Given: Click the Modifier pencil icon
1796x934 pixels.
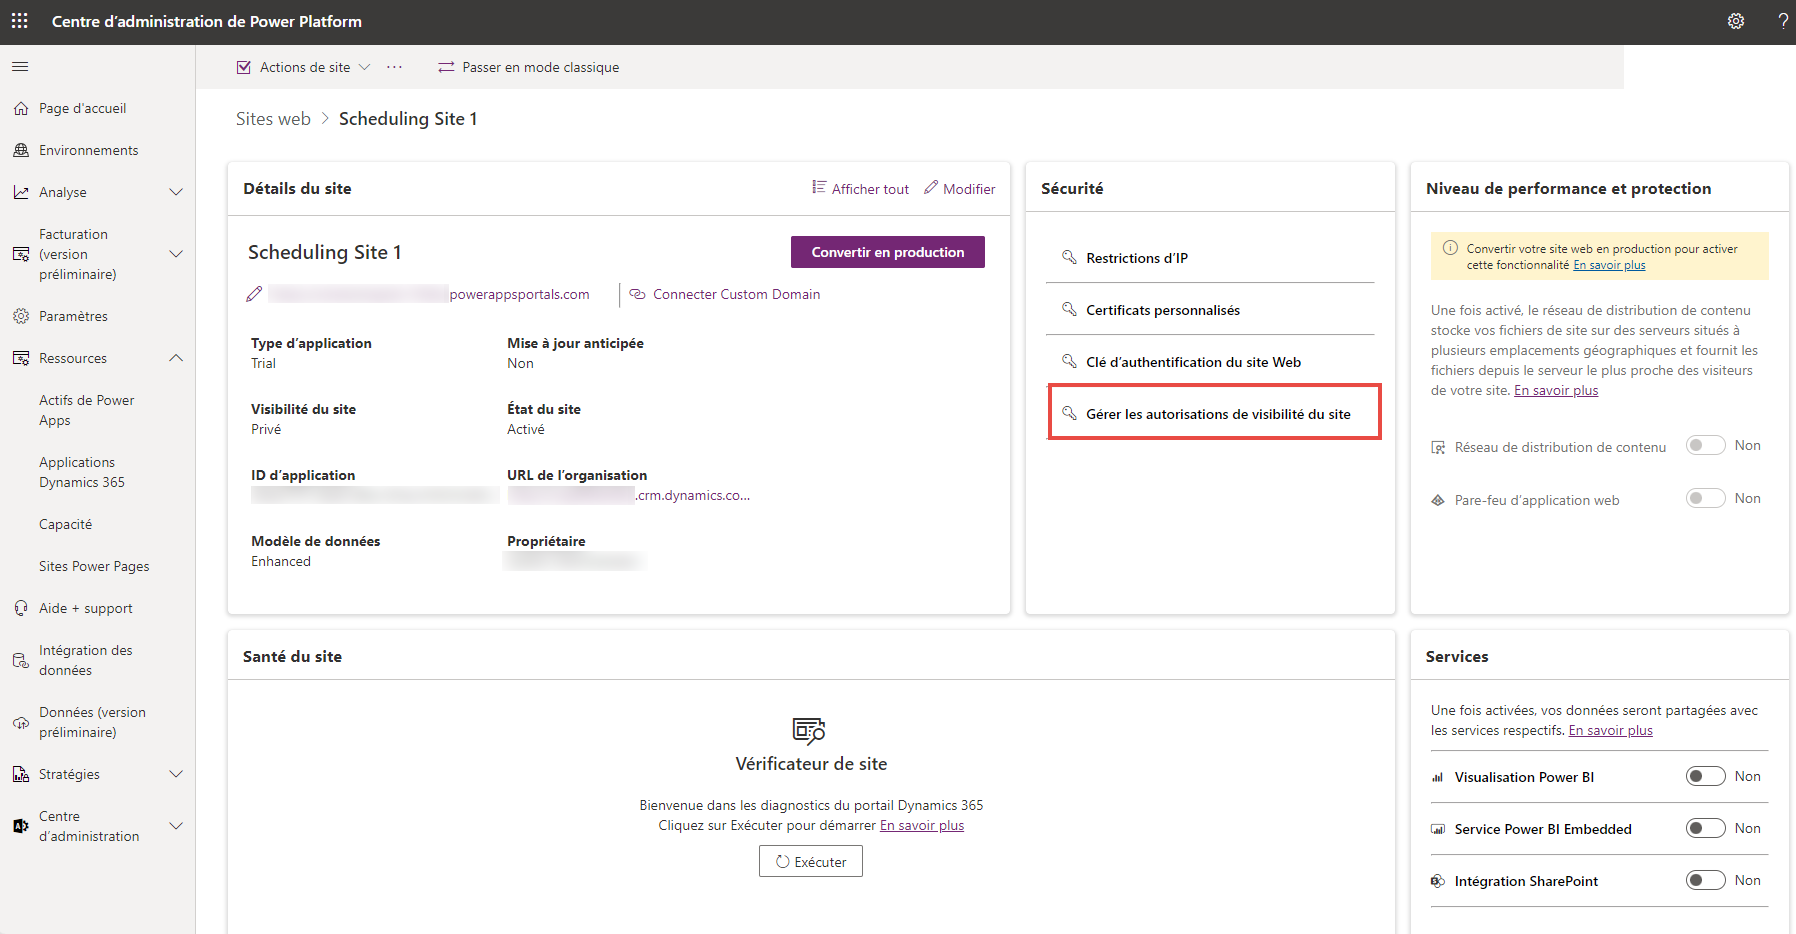Looking at the screenshot, I should (931, 188).
